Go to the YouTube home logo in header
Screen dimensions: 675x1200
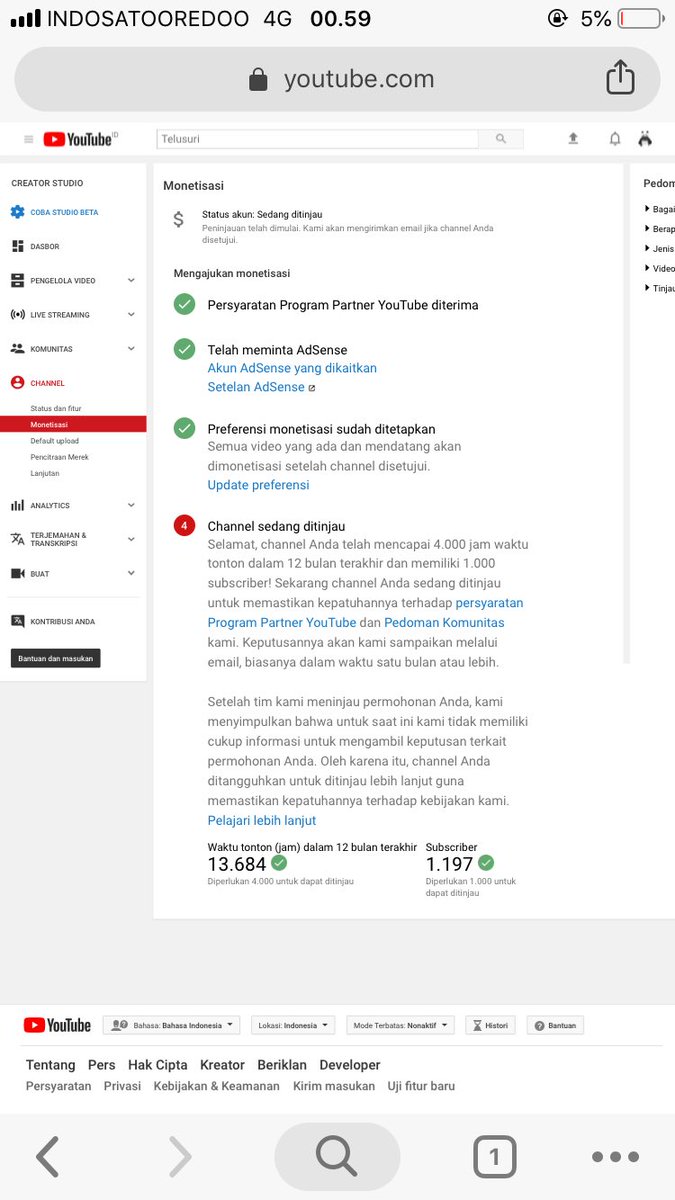coord(80,139)
